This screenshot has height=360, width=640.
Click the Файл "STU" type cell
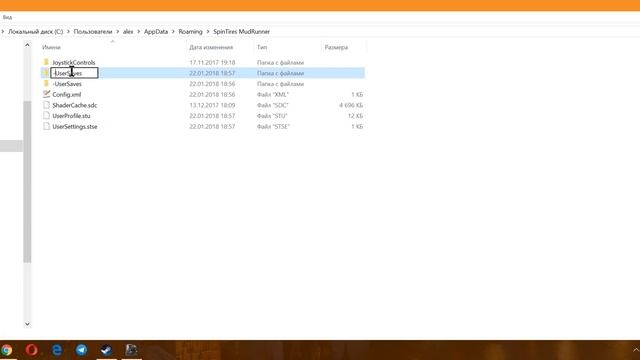pyautogui.click(x=272, y=116)
